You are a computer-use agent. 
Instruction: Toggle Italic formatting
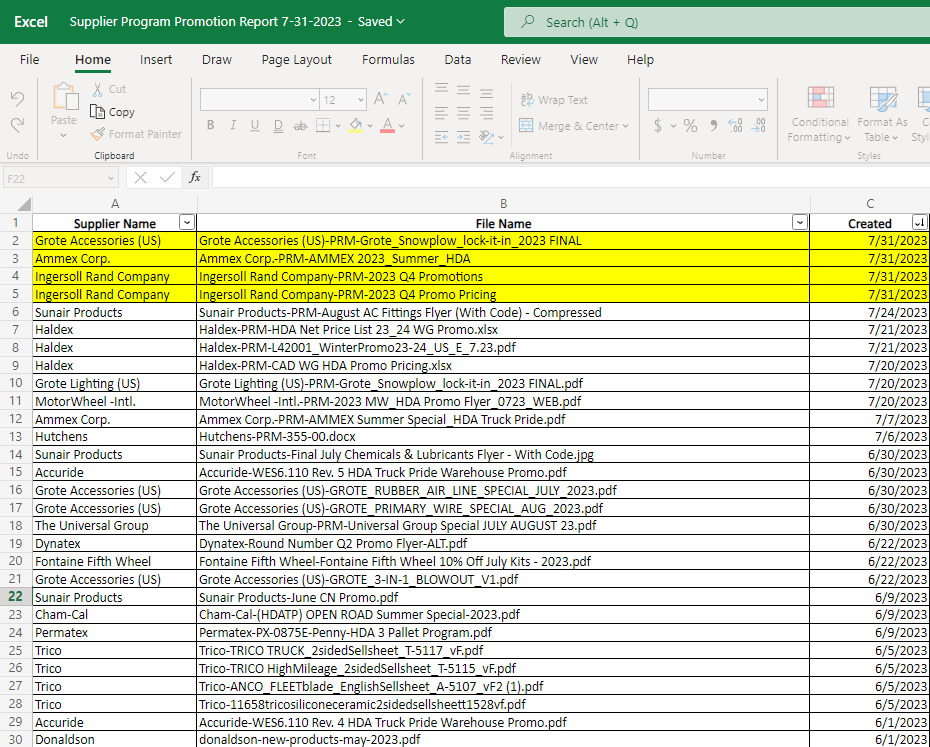tap(232, 126)
